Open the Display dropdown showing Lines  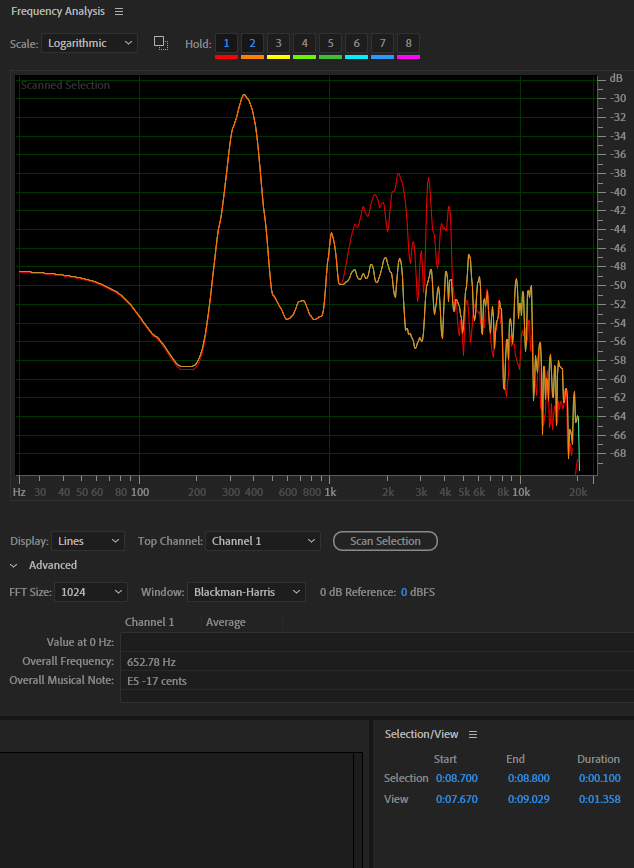point(88,541)
